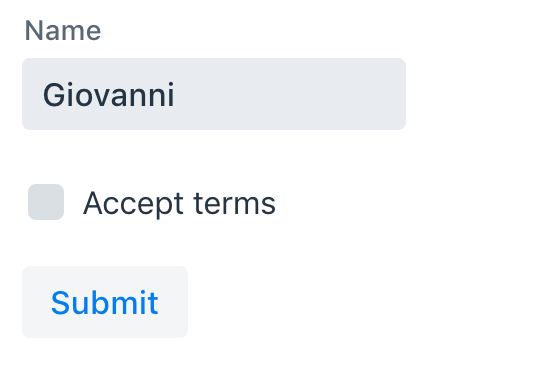
Task: Click just after Giovanni in the Name input
Action: pos(177,95)
